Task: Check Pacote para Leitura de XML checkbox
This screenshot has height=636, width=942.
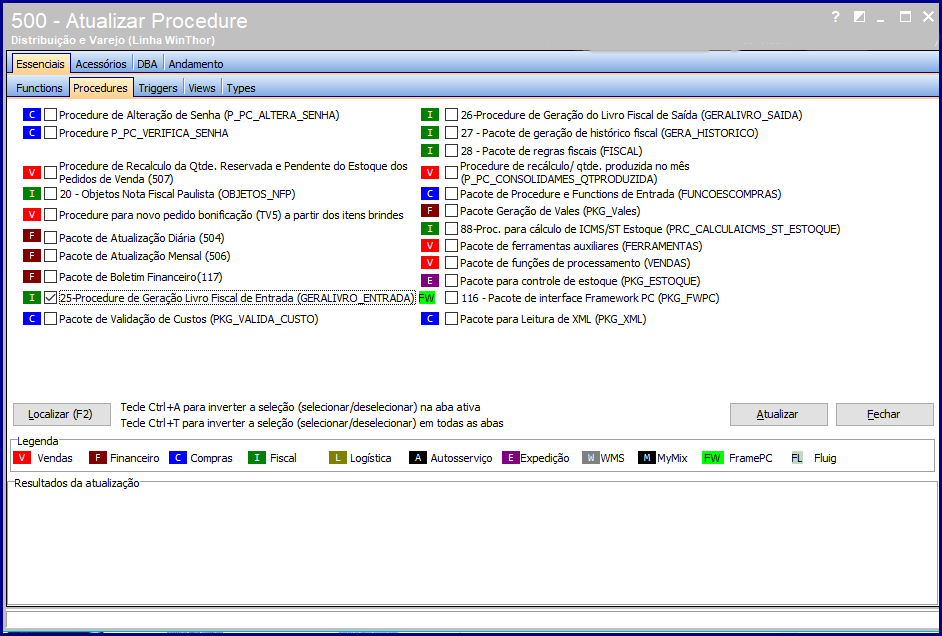Action: click(x=451, y=319)
